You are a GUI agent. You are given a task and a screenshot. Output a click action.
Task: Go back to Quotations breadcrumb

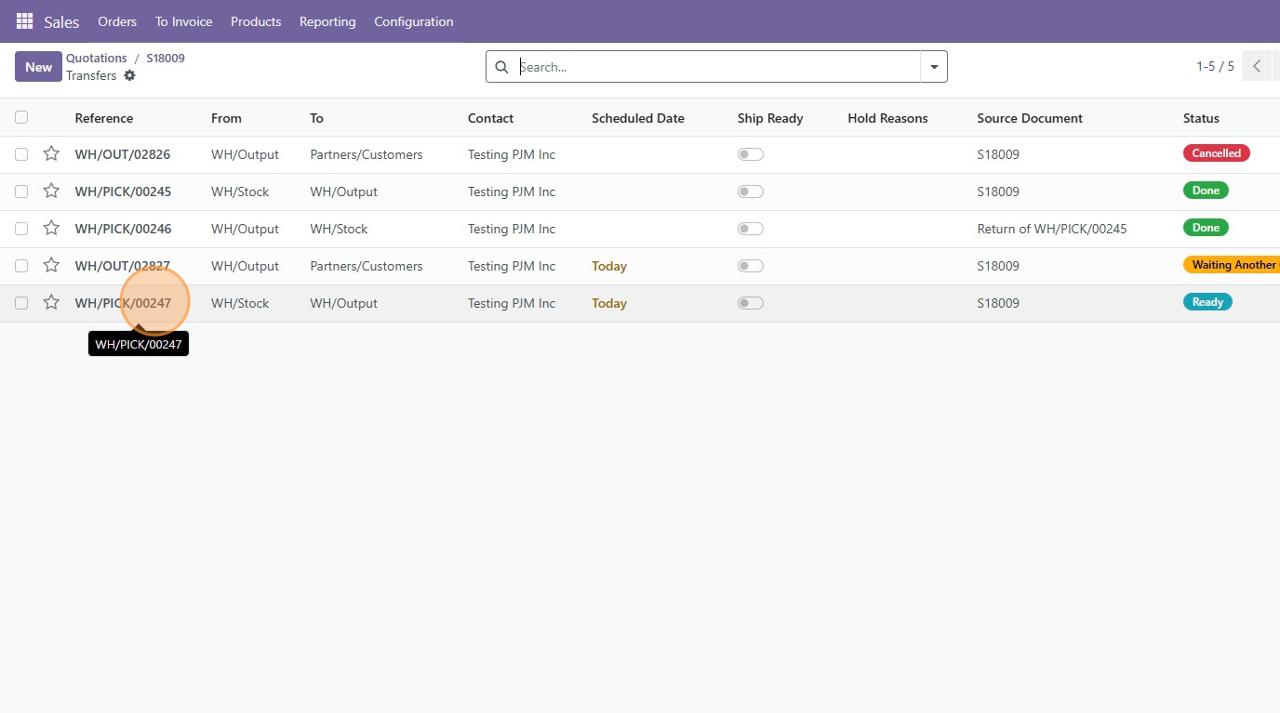coord(96,58)
